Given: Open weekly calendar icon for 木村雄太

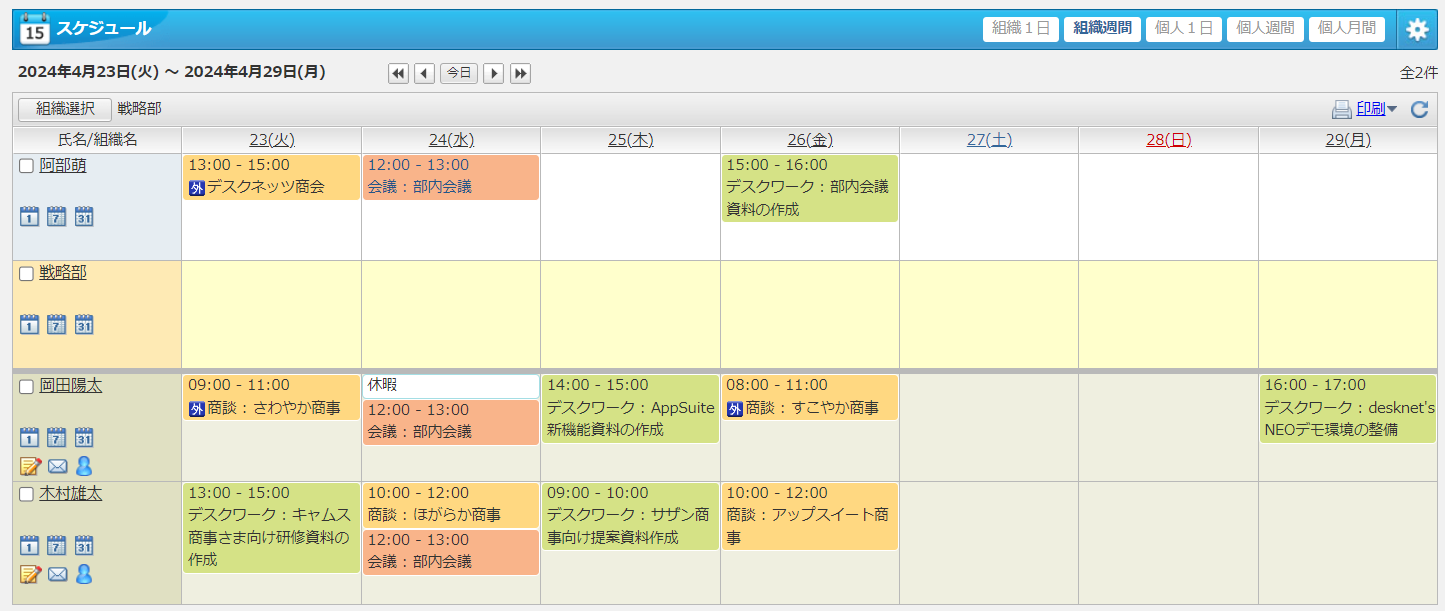Looking at the screenshot, I should click(x=57, y=545).
